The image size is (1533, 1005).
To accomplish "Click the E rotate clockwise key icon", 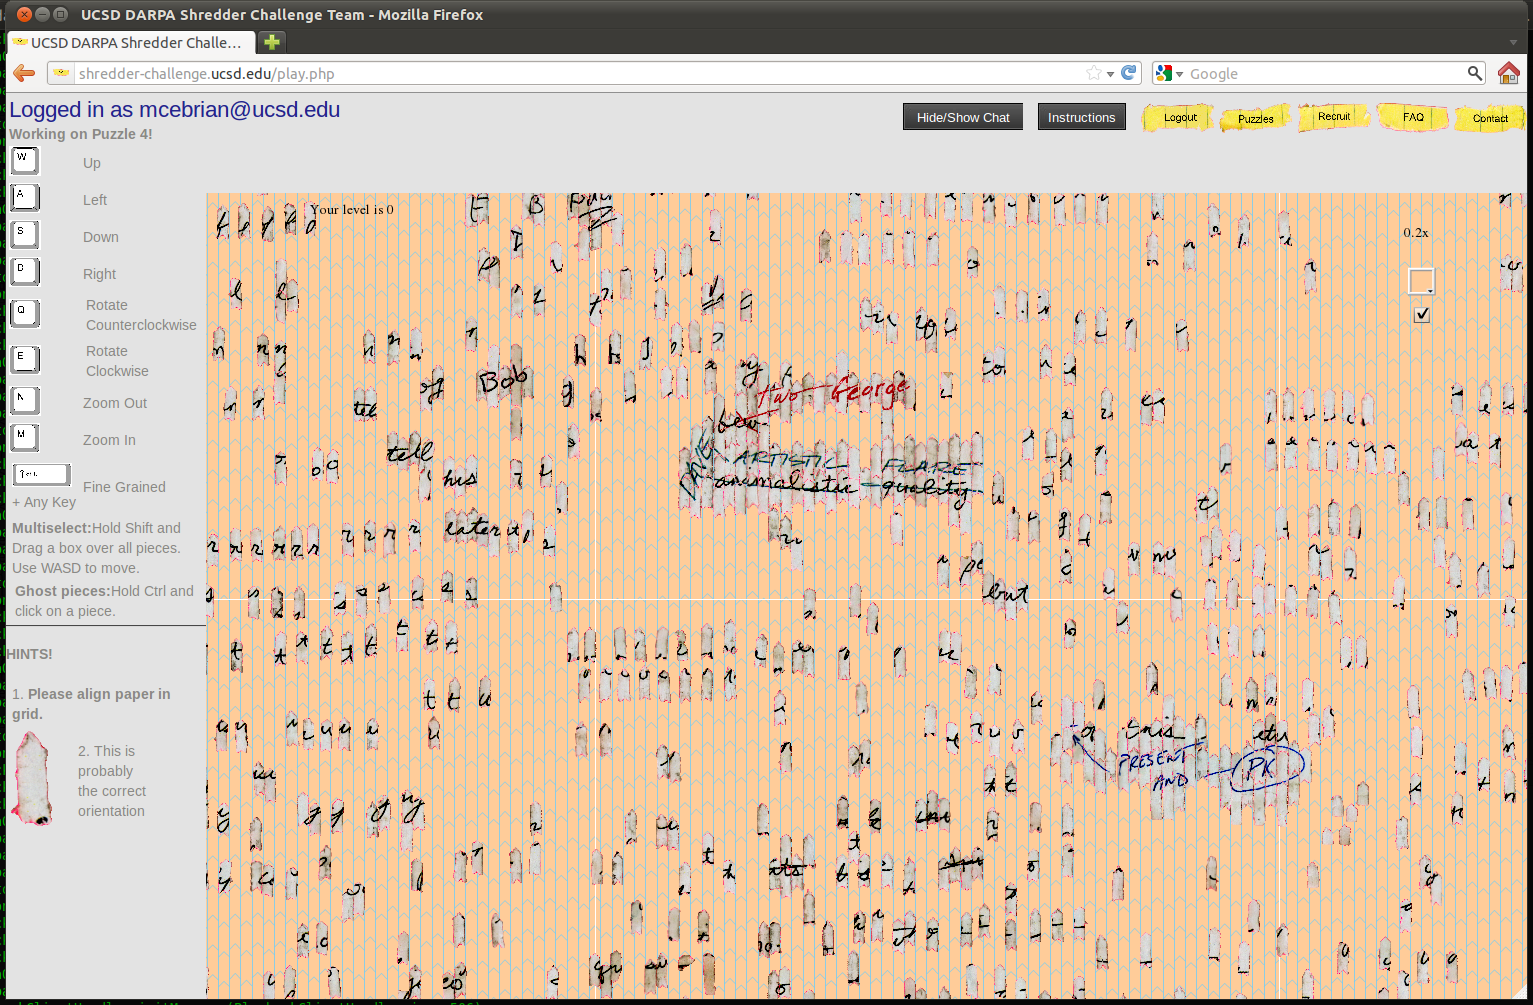I will pyautogui.click(x=25, y=360).
